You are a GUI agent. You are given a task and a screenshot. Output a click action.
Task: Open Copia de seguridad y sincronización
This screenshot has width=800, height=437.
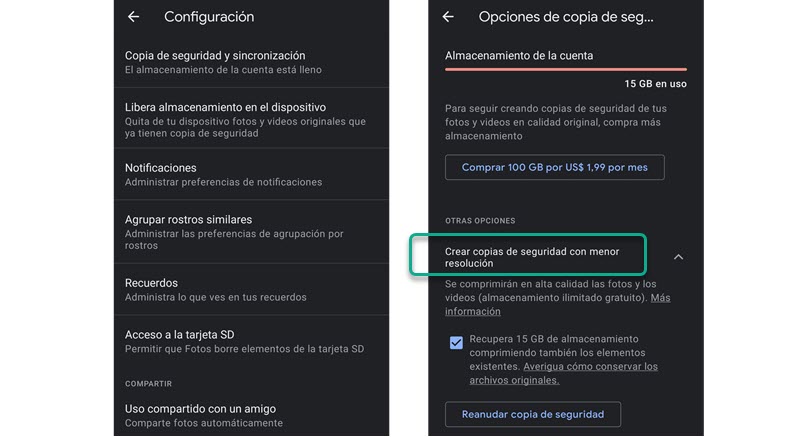(250, 62)
